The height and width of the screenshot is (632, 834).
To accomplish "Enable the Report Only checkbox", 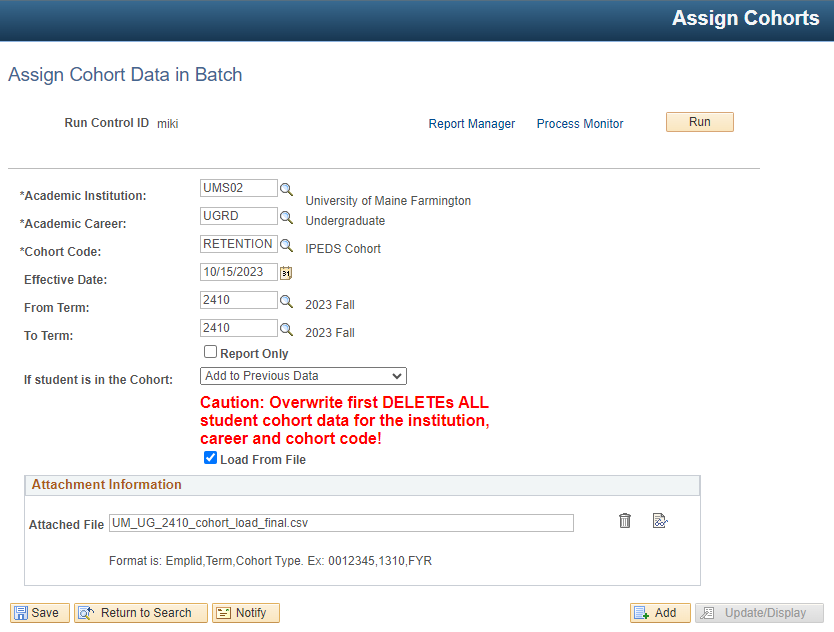I will tap(211, 352).
